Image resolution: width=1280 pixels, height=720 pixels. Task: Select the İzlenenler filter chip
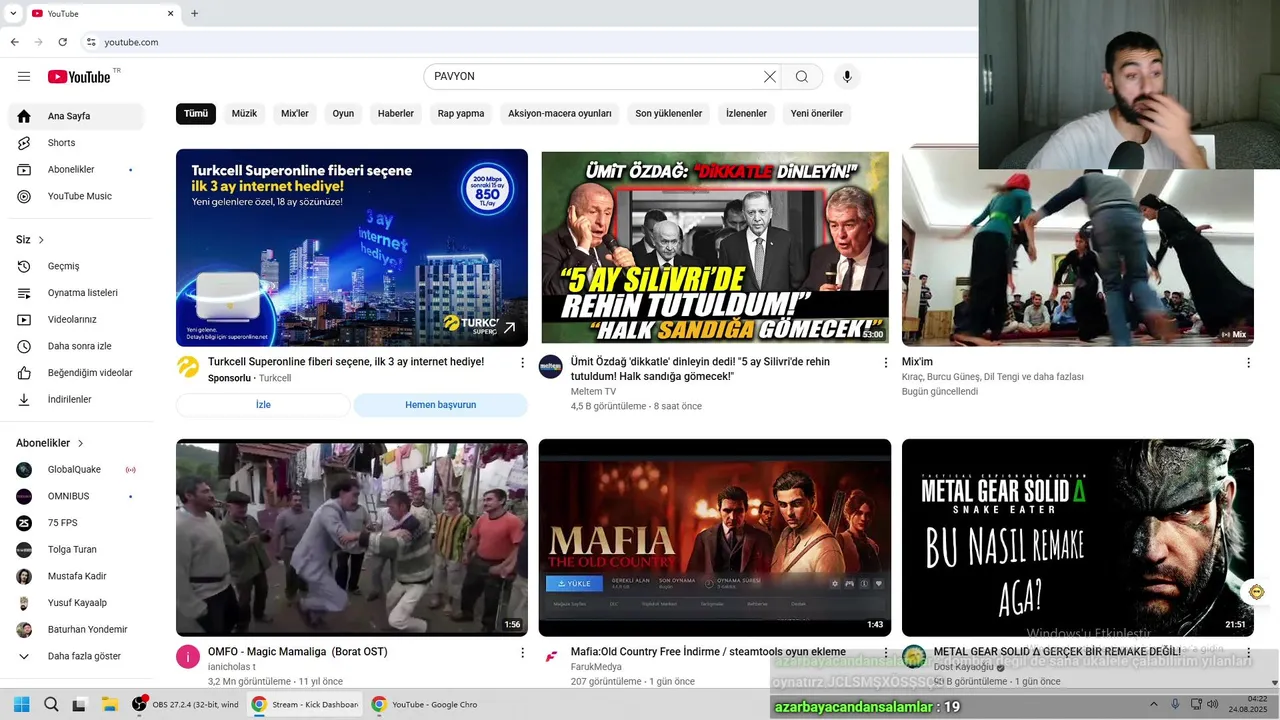[x=746, y=114]
